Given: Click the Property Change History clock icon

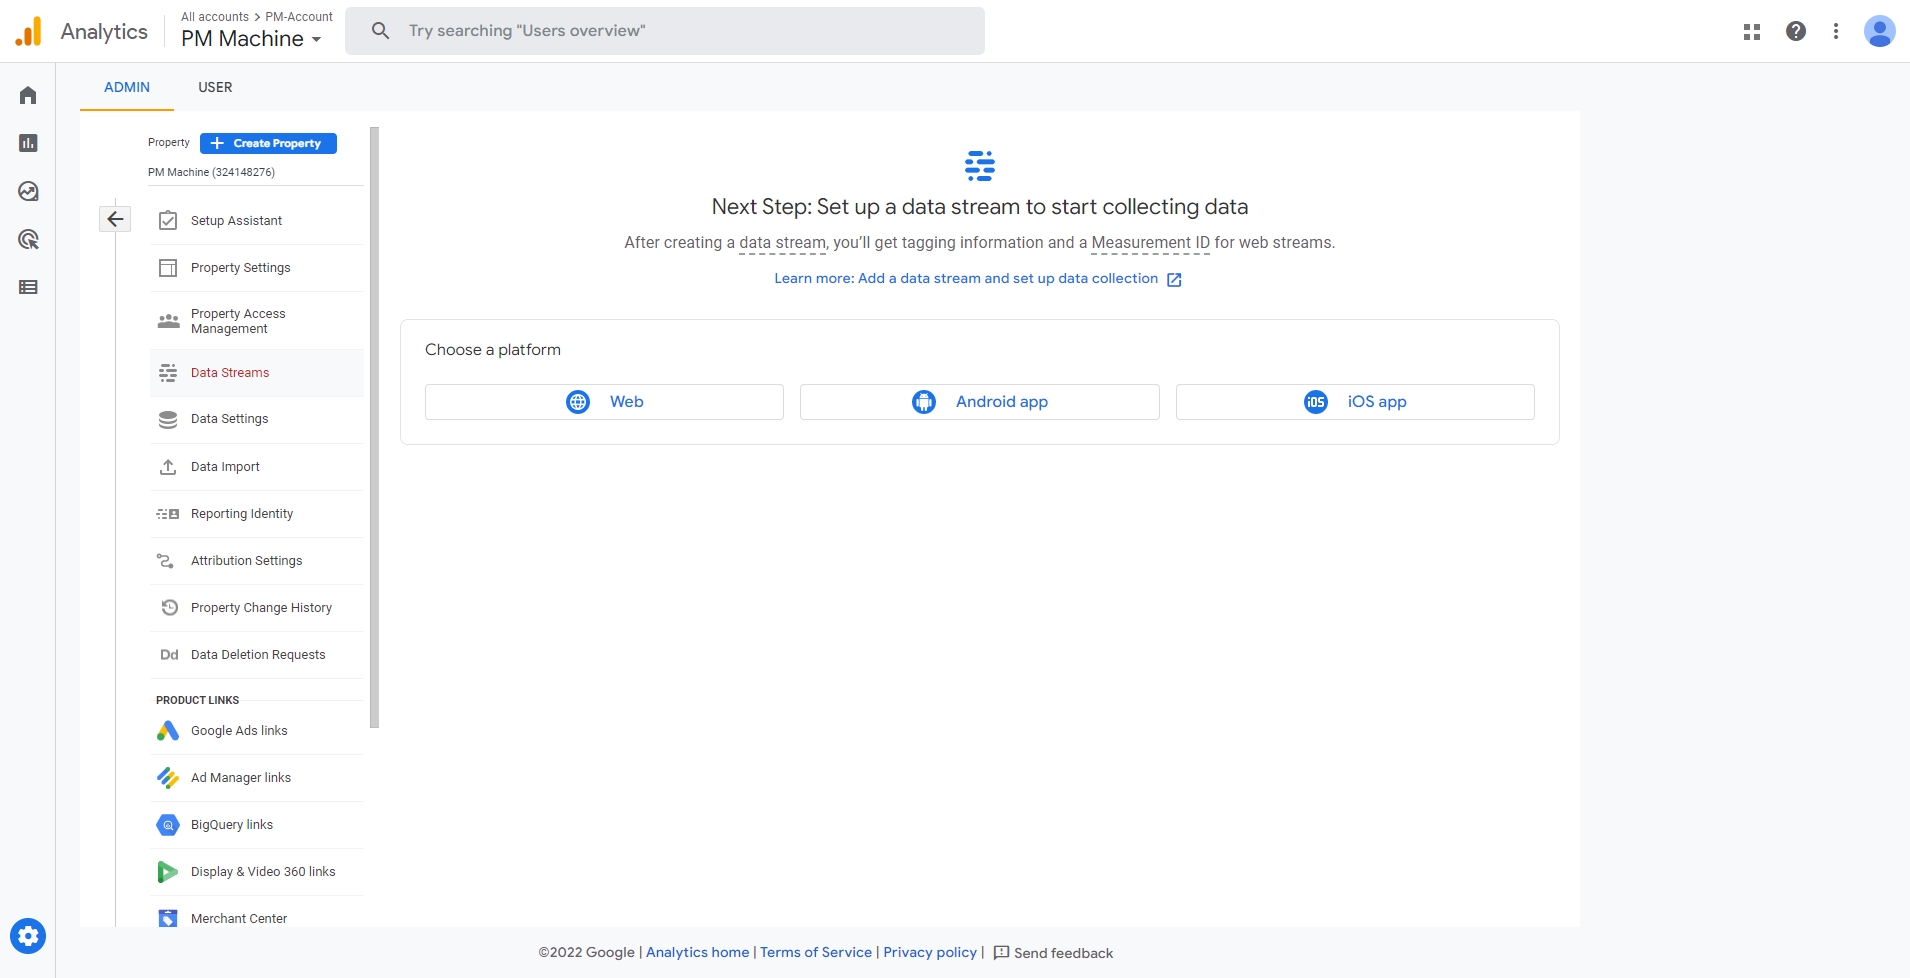Looking at the screenshot, I should pos(169,608).
